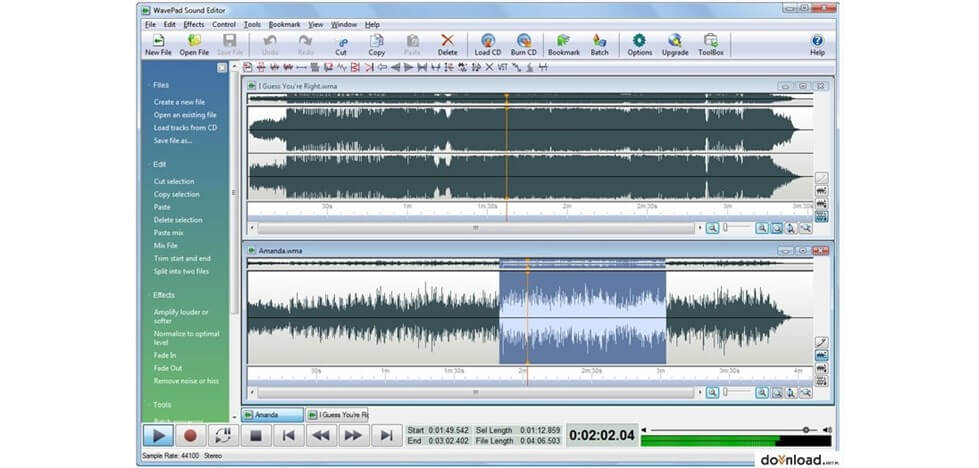Open the Effects menu
This screenshot has height=468, width=979.
coord(194,24)
